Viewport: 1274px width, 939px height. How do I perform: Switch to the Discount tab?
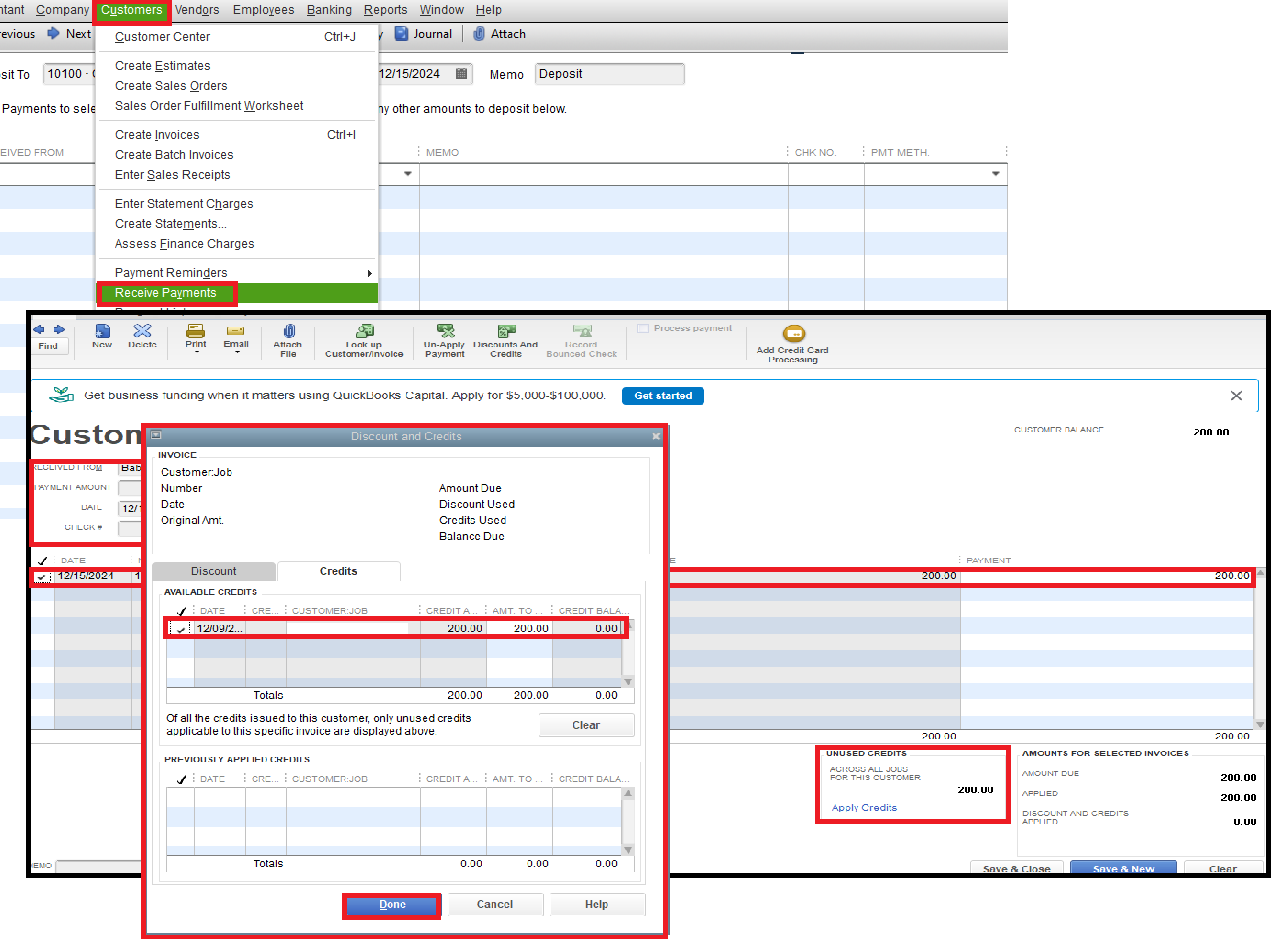(x=214, y=571)
